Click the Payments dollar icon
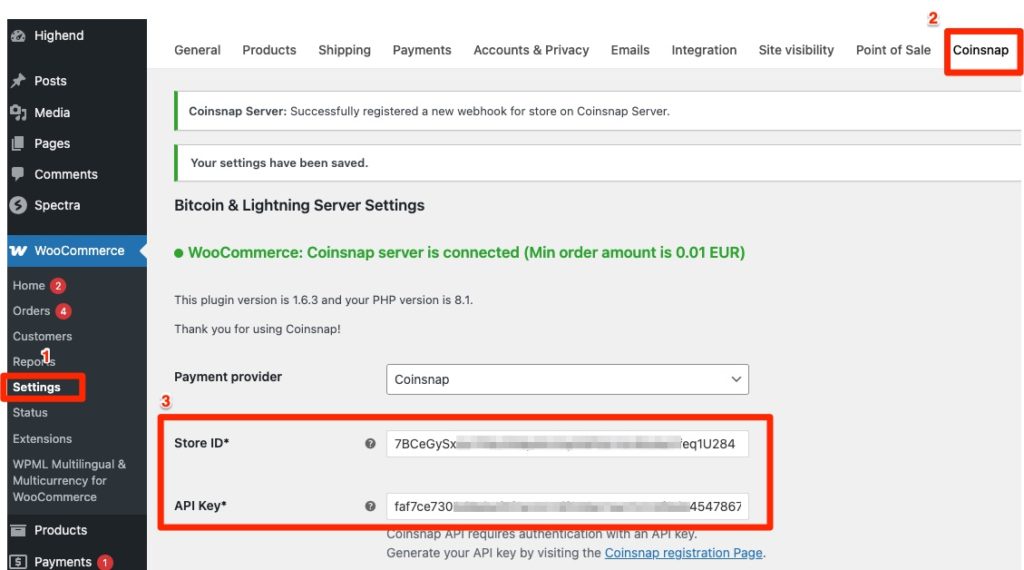Viewport: 1024px width, 570px height. 18,562
